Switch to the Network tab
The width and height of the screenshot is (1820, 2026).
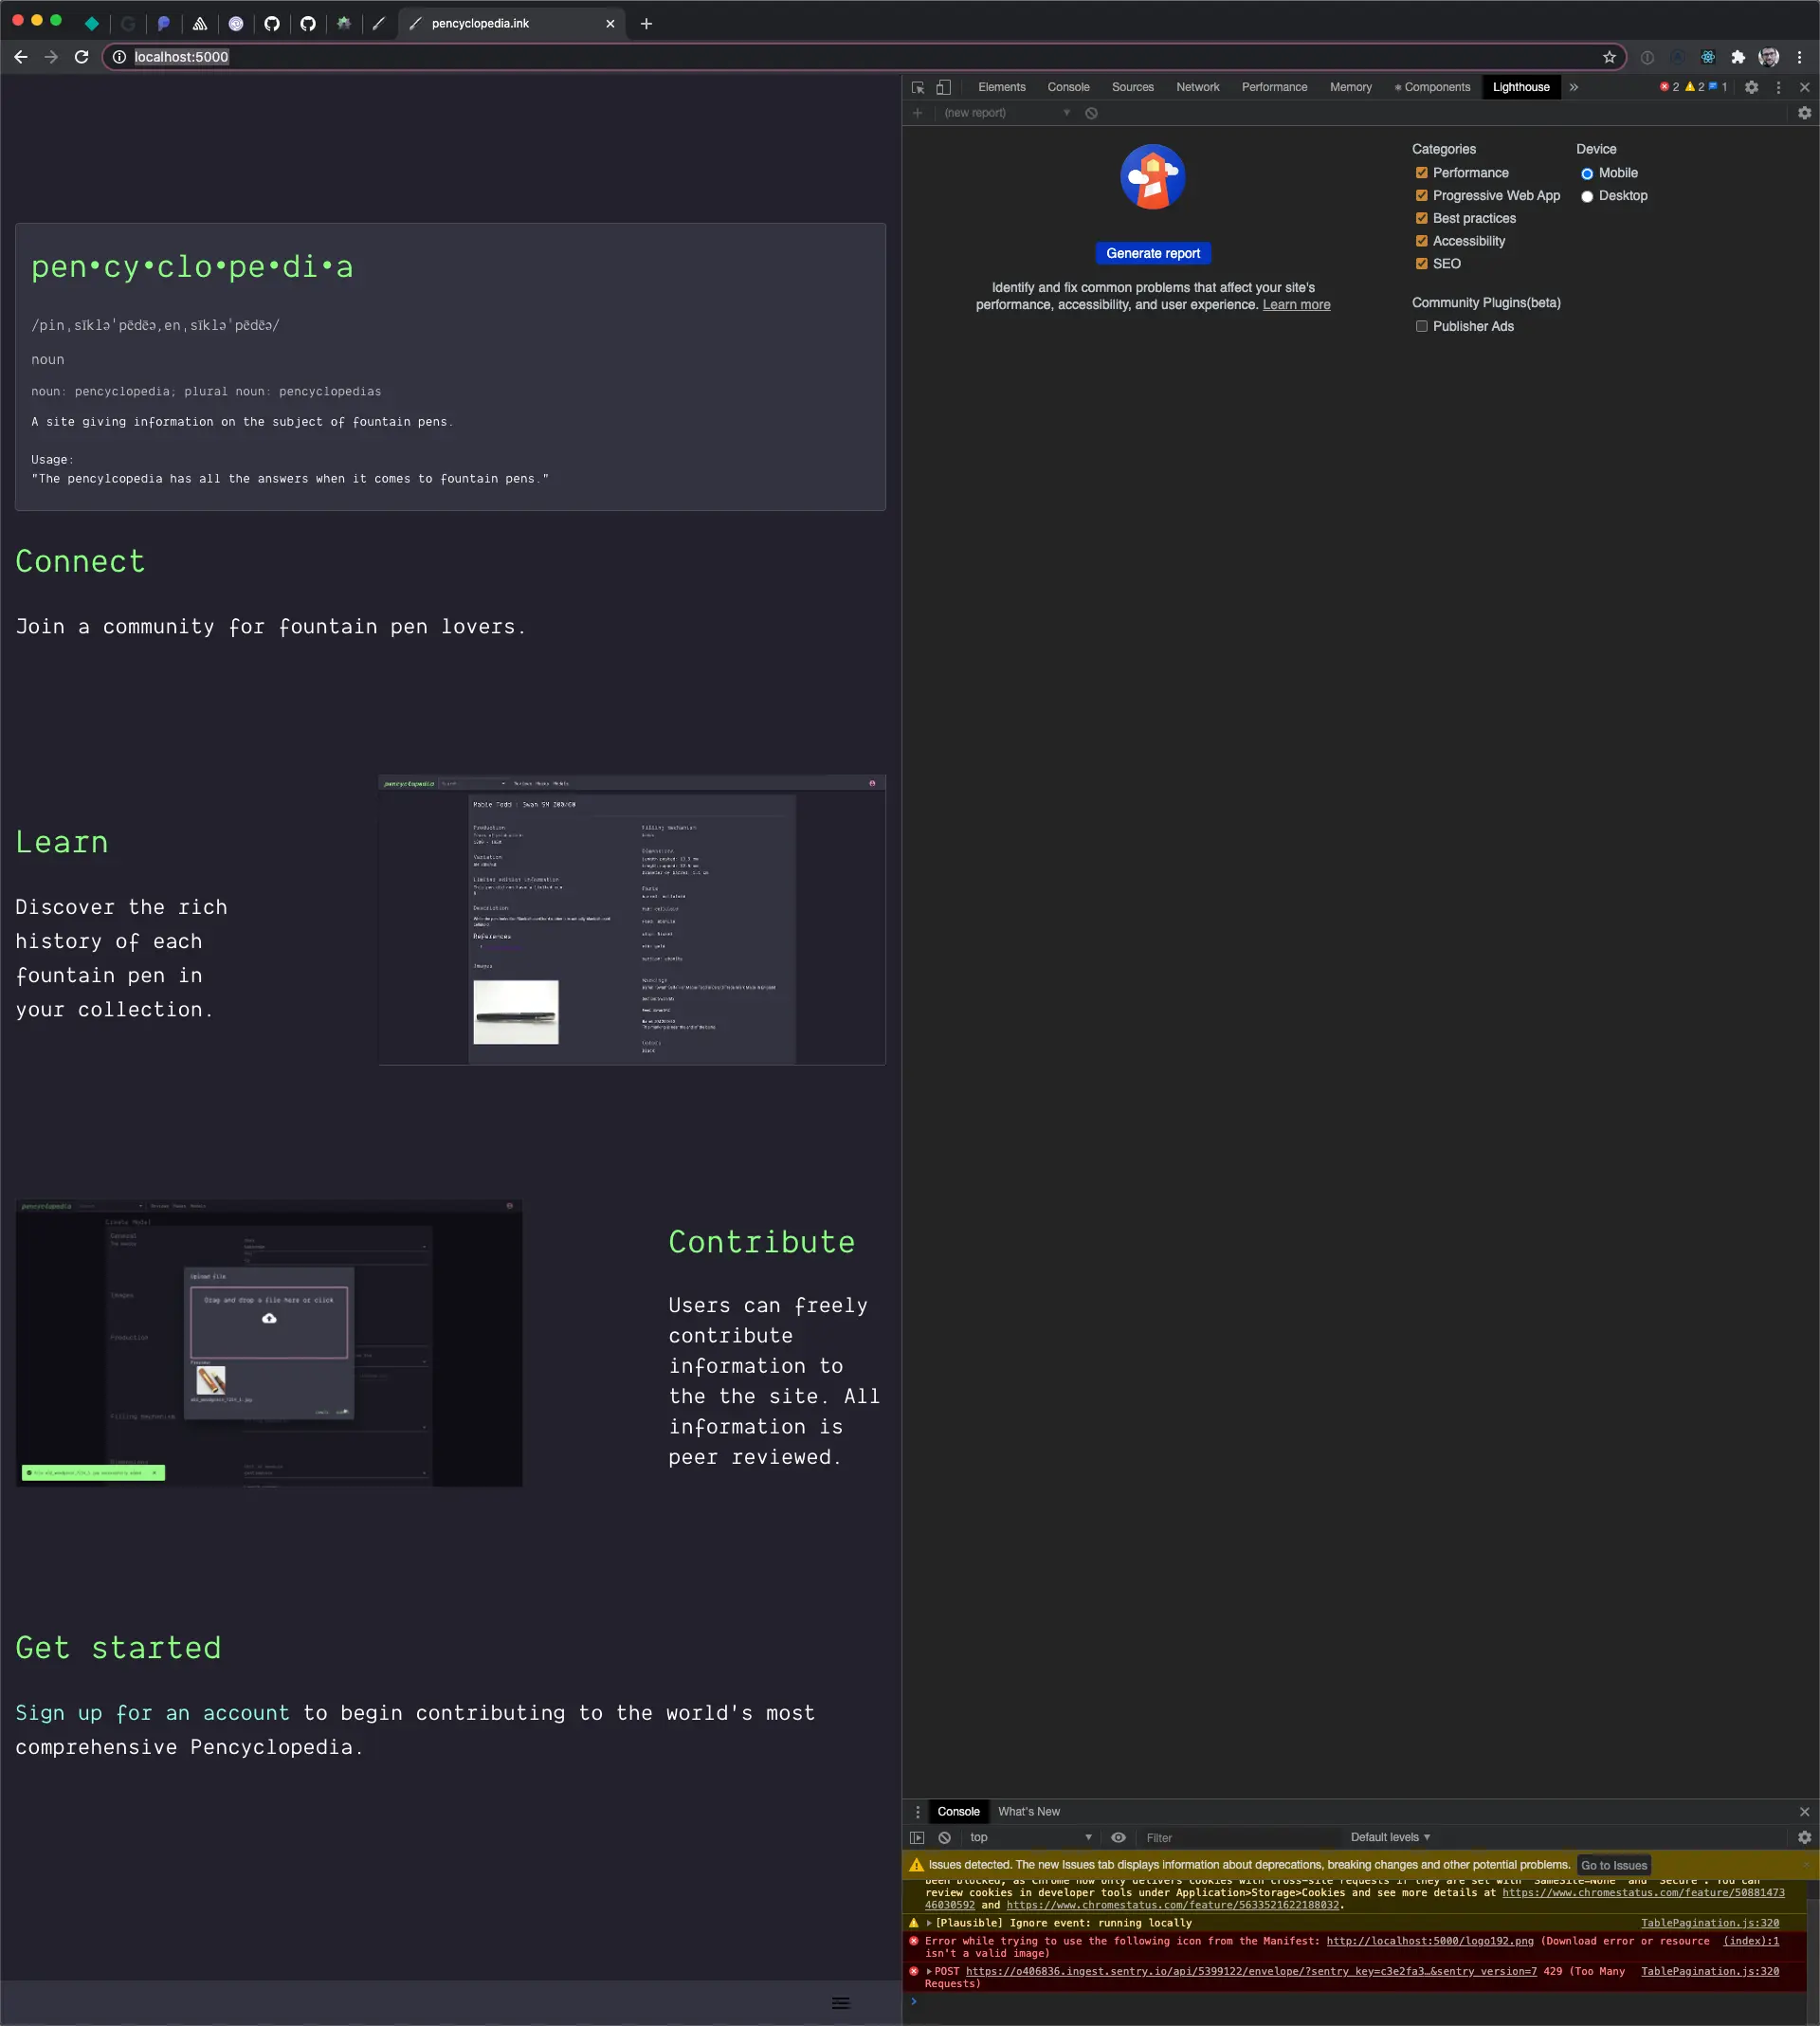point(1197,88)
